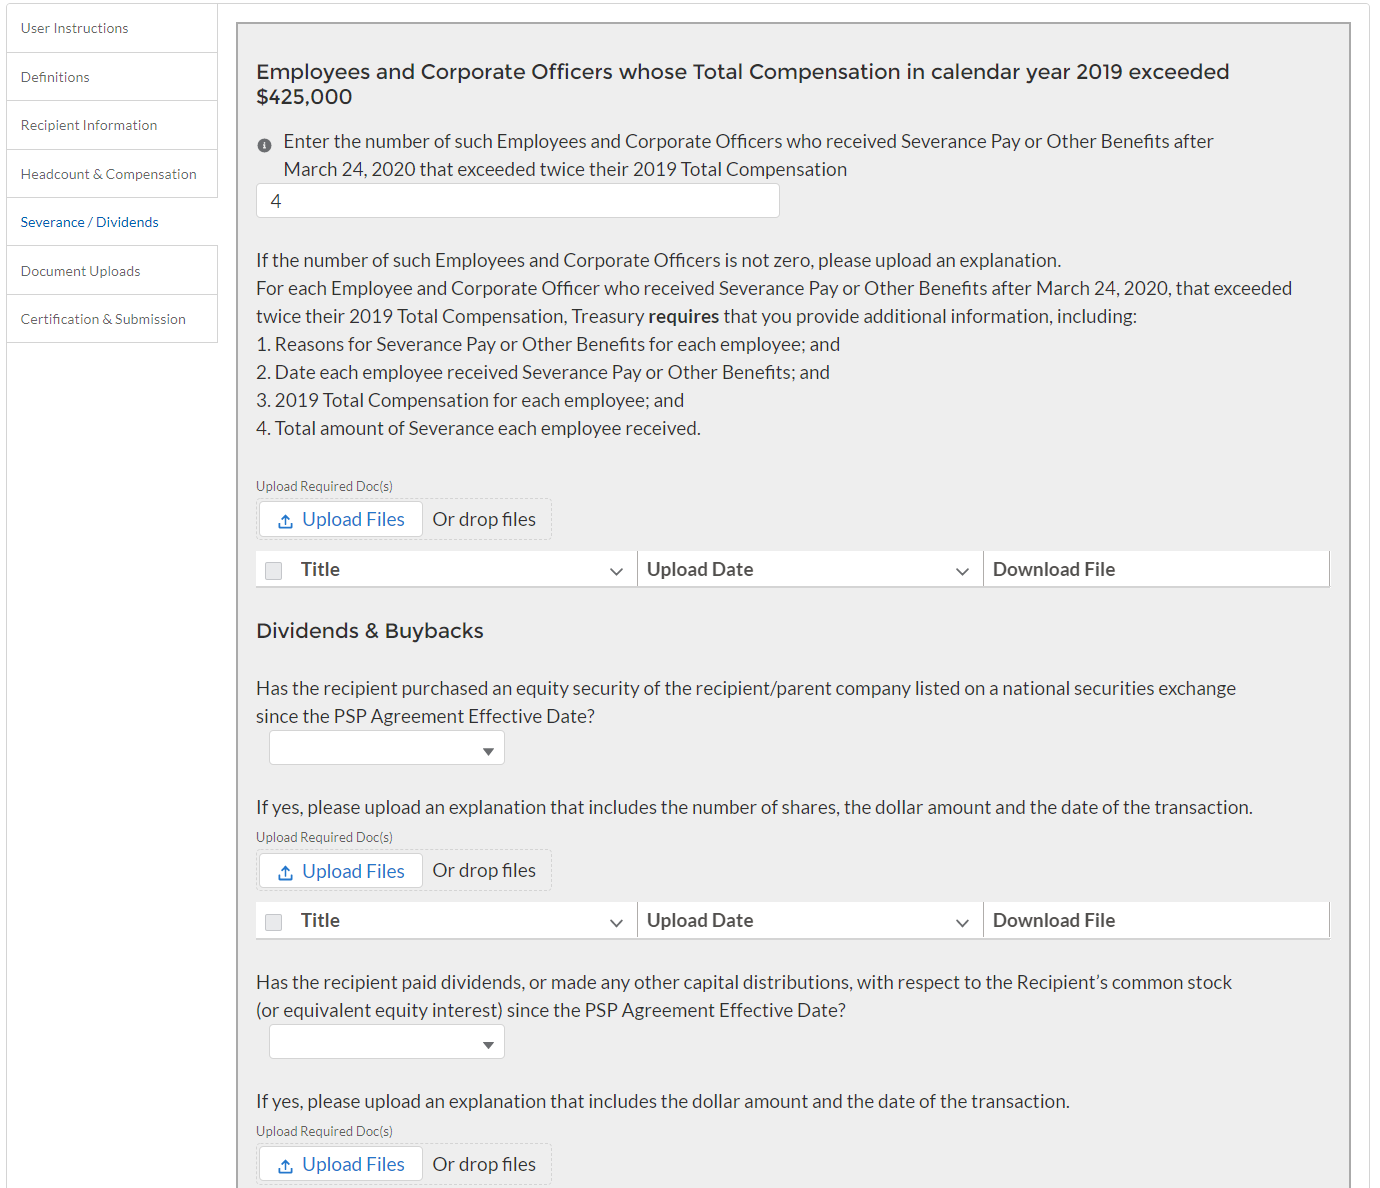1380x1188 pixels.
Task: Click the upload arrow icon for the equity purchase explanation
Action: click(x=285, y=872)
